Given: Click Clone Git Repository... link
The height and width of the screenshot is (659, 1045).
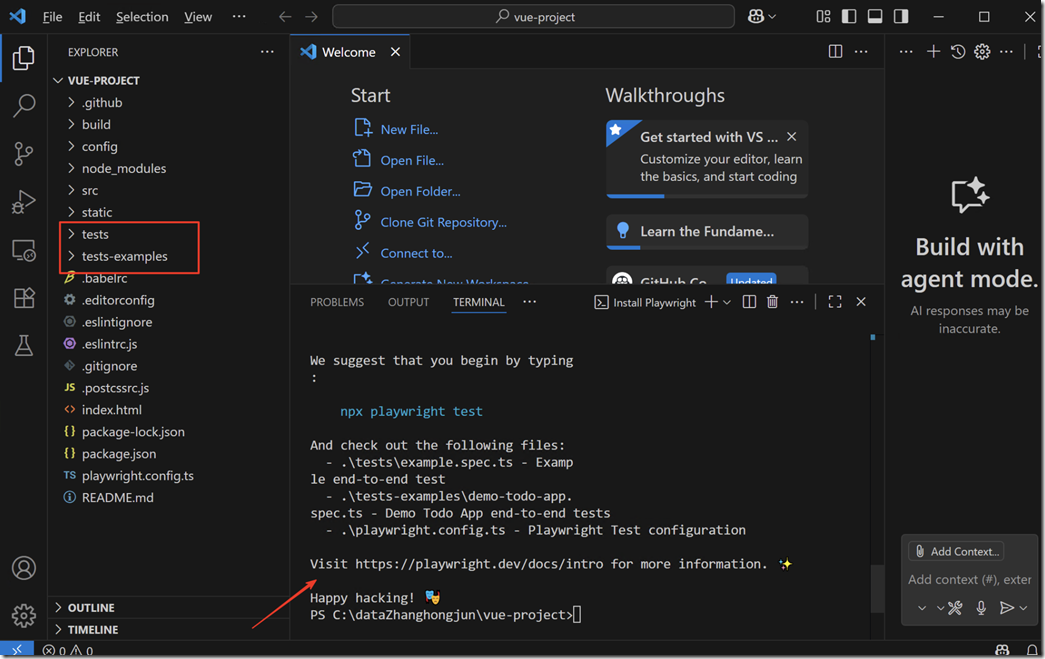Looking at the screenshot, I should (443, 223).
